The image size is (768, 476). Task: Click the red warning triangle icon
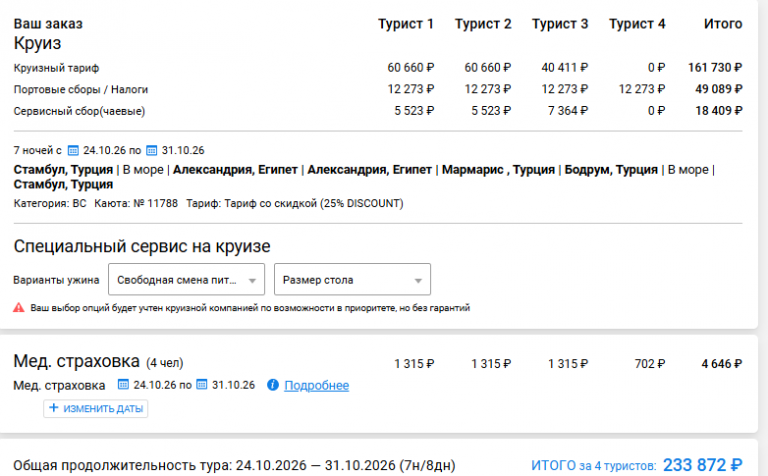click(19, 308)
